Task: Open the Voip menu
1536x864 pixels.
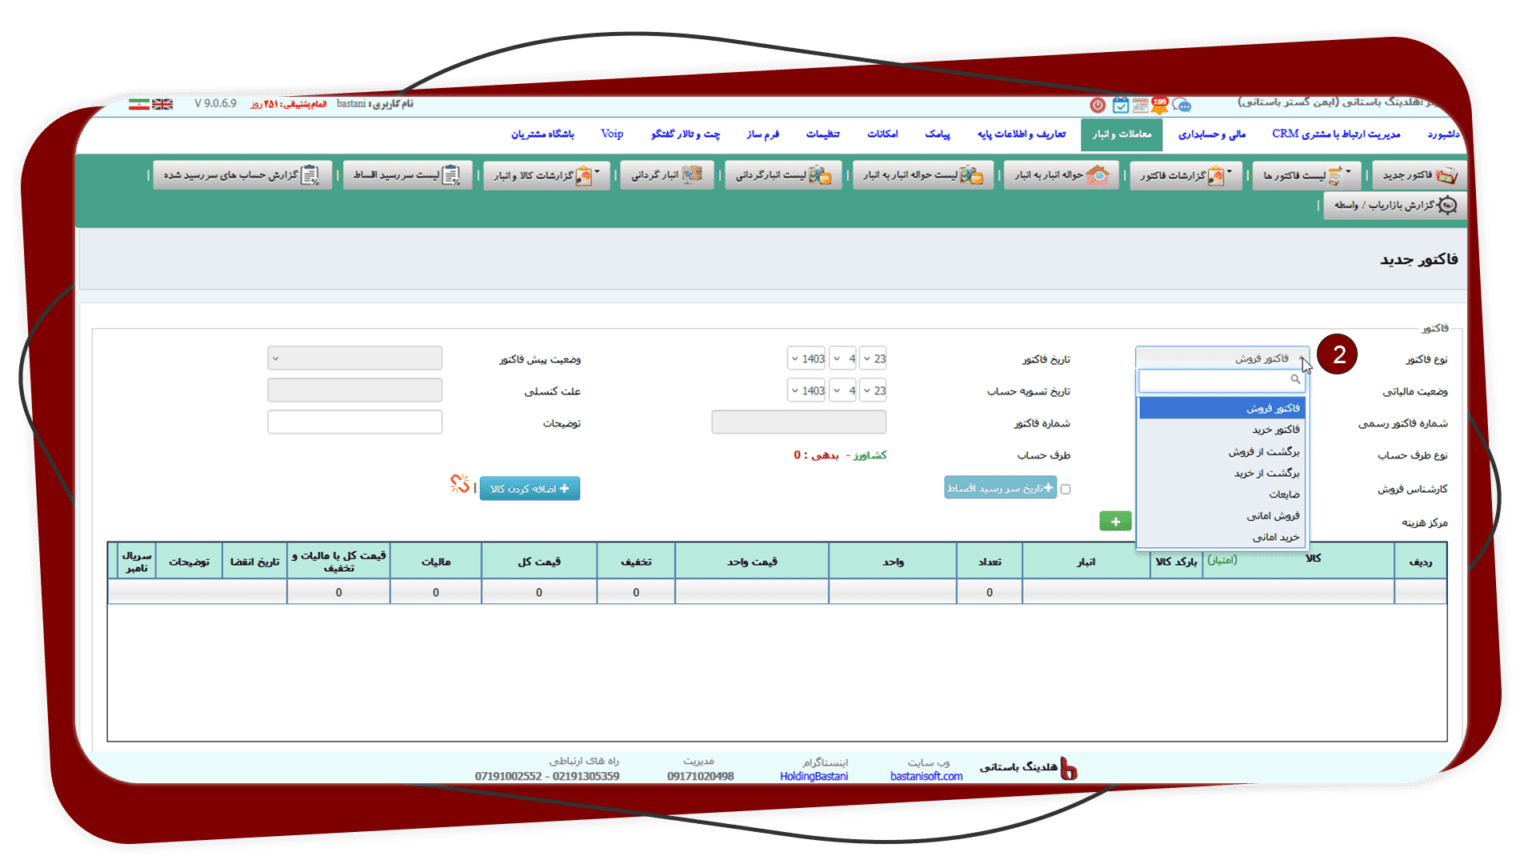Action: point(612,134)
